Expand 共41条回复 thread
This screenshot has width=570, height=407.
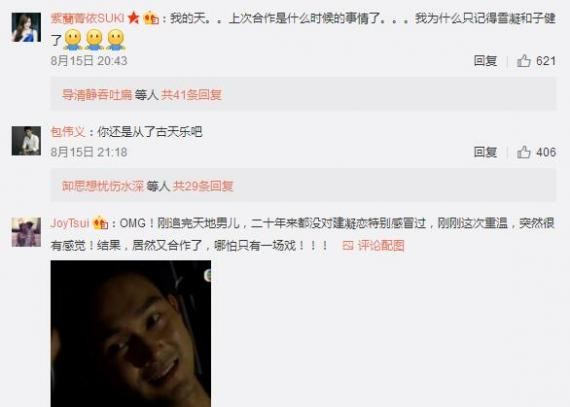192,95
